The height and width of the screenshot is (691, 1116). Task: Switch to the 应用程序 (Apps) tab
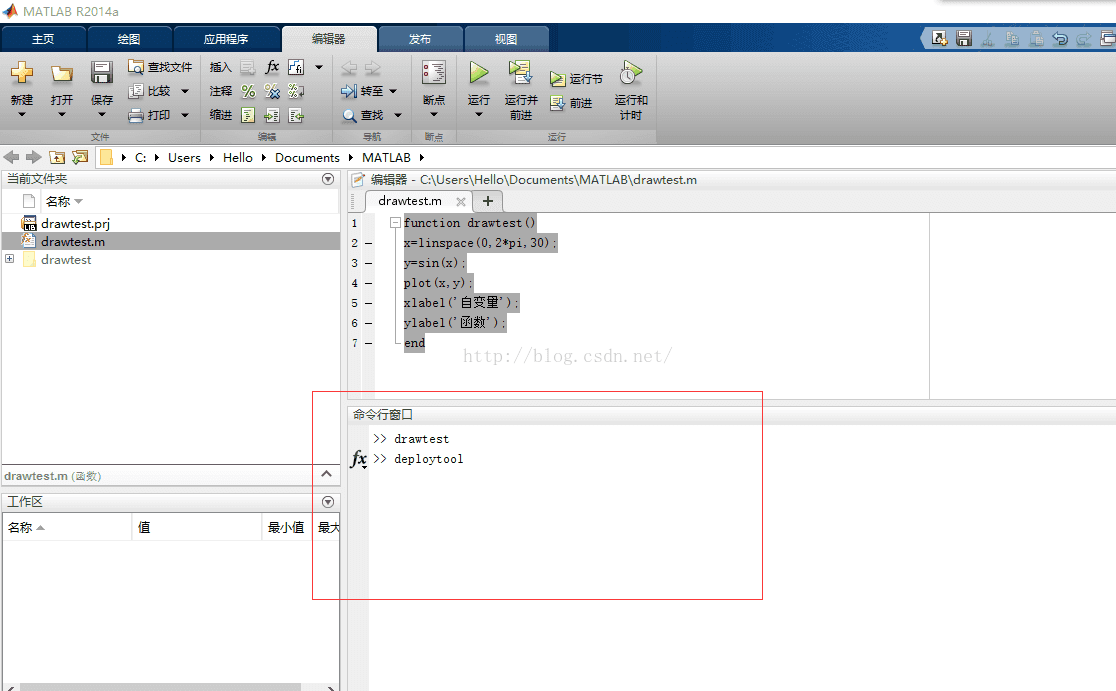tap(226, 39)
